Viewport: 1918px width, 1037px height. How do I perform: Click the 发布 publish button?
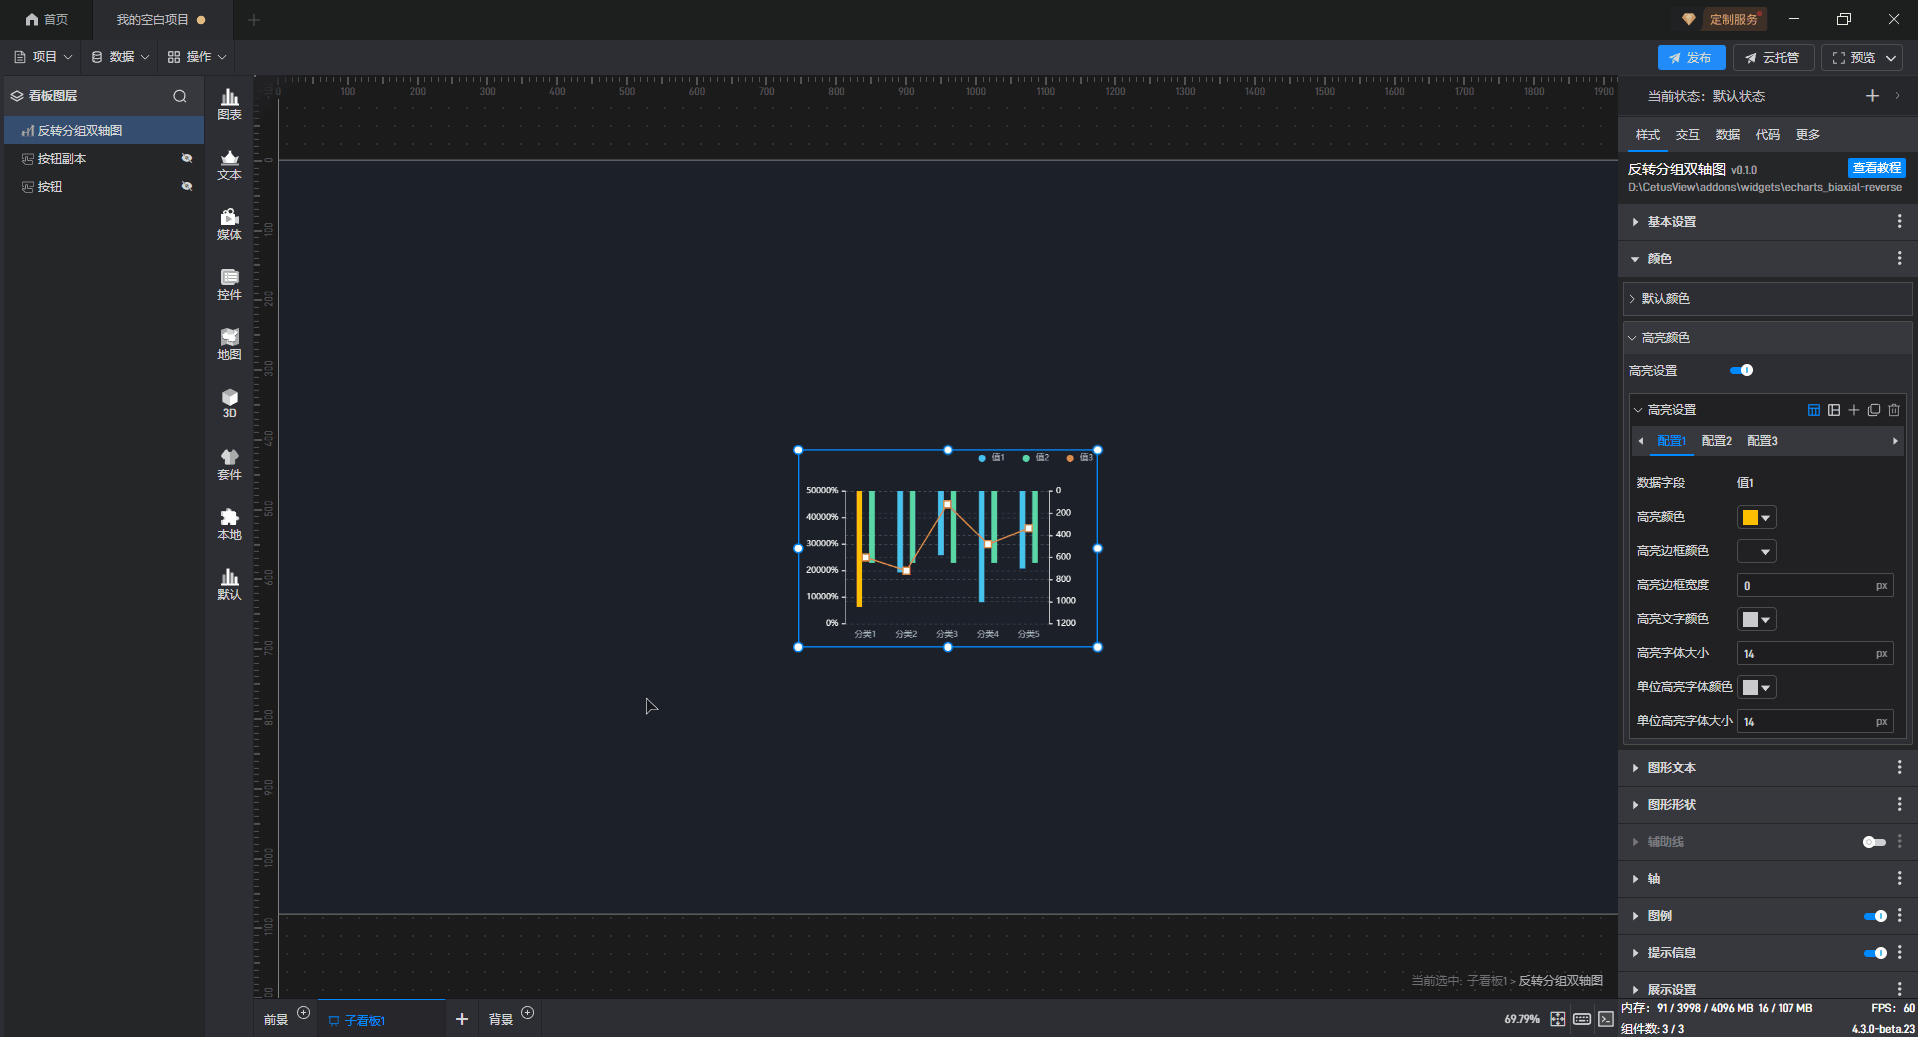pos(1690,58)
